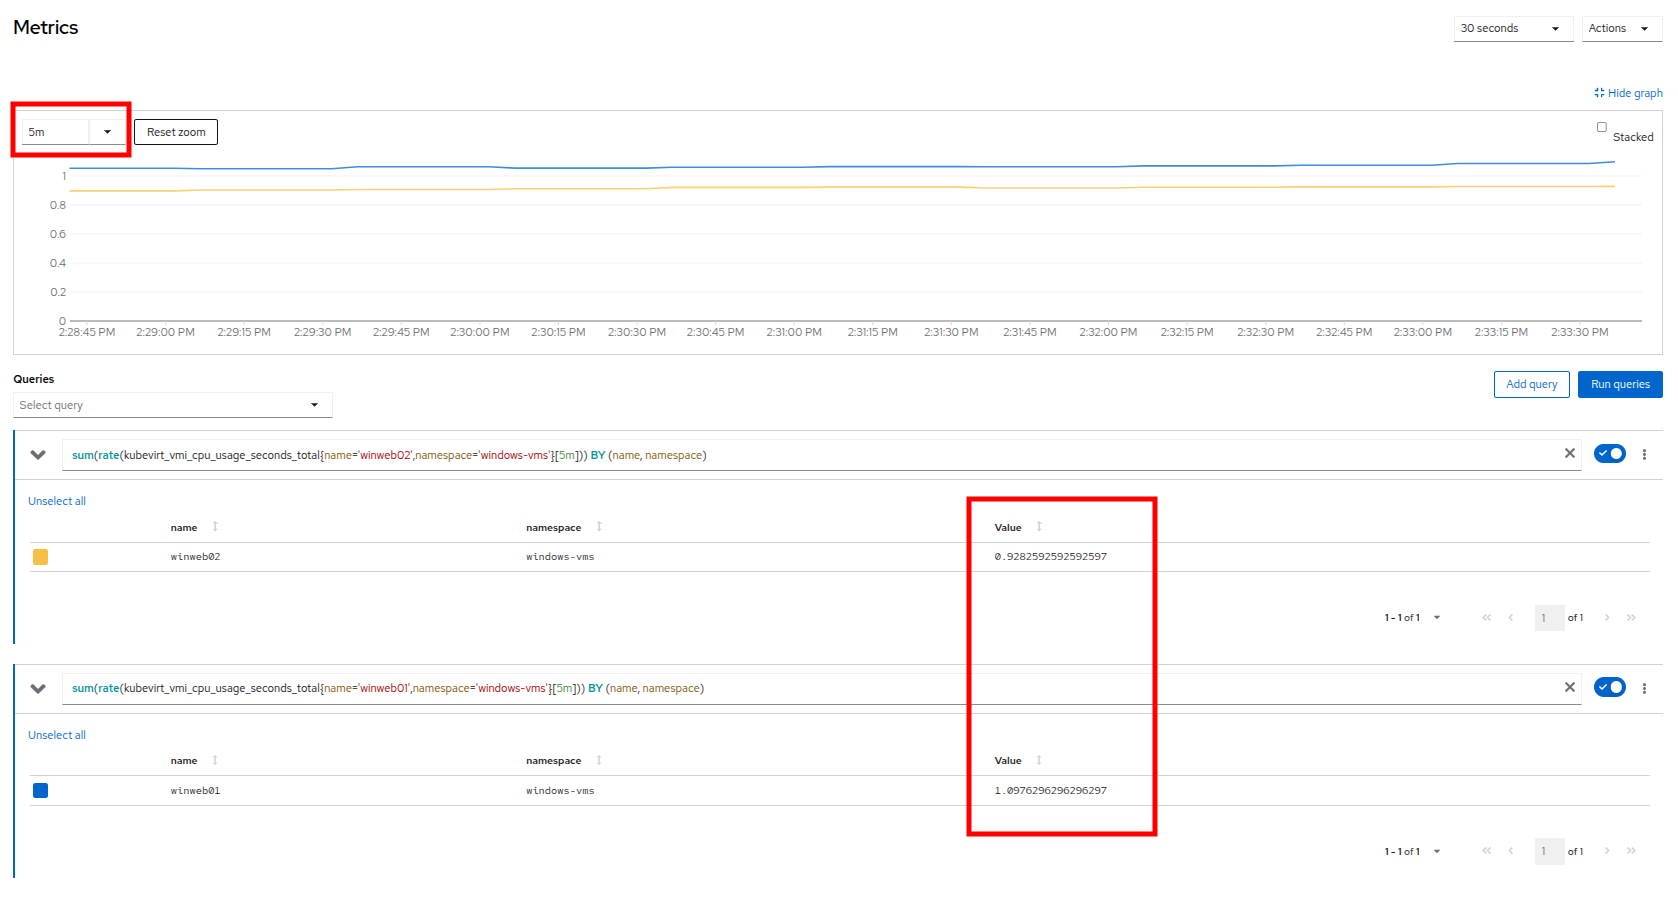Screen dimensions: 1678x917
Task: Remove the winweb01 query with X icon
Action: tap(1569, 687)
